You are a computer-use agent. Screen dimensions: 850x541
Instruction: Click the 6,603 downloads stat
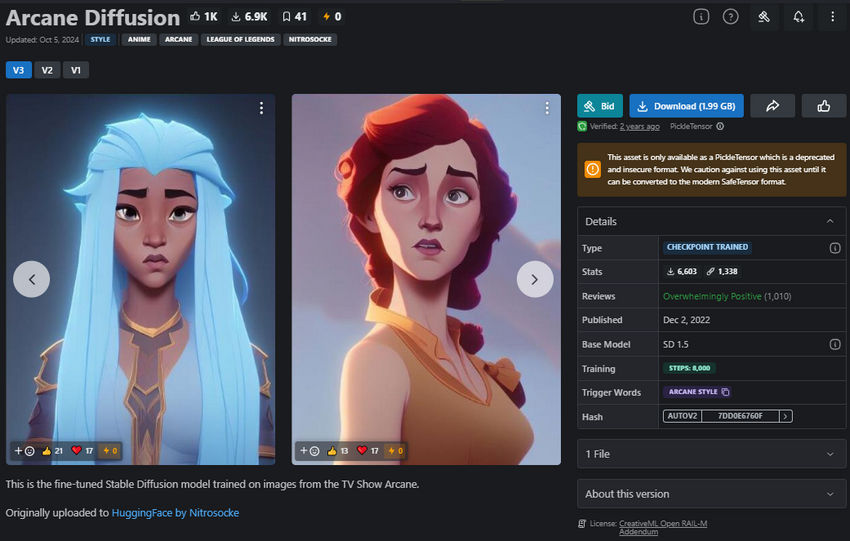[681, 272]
